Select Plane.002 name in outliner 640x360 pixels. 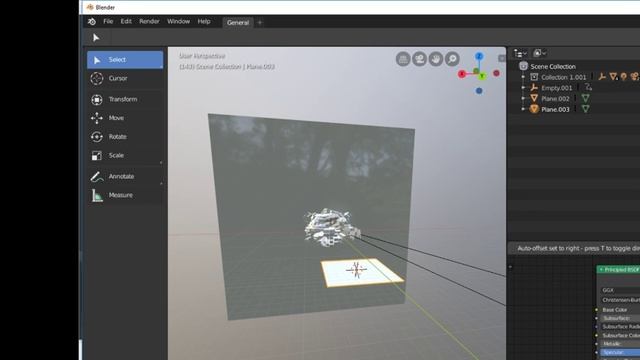pyautogui.click(x=555, y=99)
